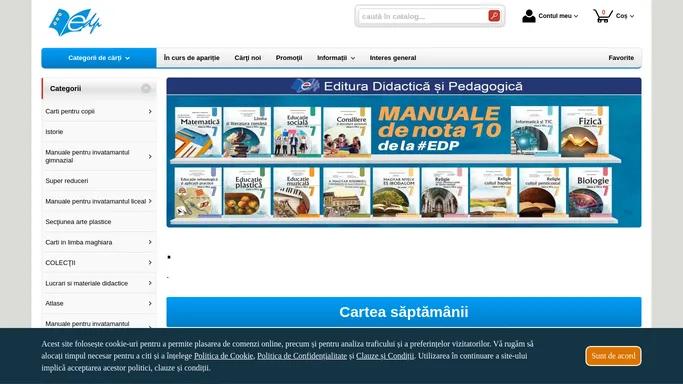This screenshot has height=384, width=683.
Task: Expand the Informații menu
Action: click(x=336, y=58)
